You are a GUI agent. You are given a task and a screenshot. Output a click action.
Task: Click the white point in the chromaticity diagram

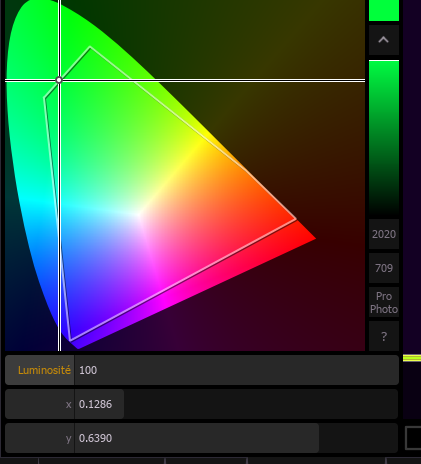139,214
